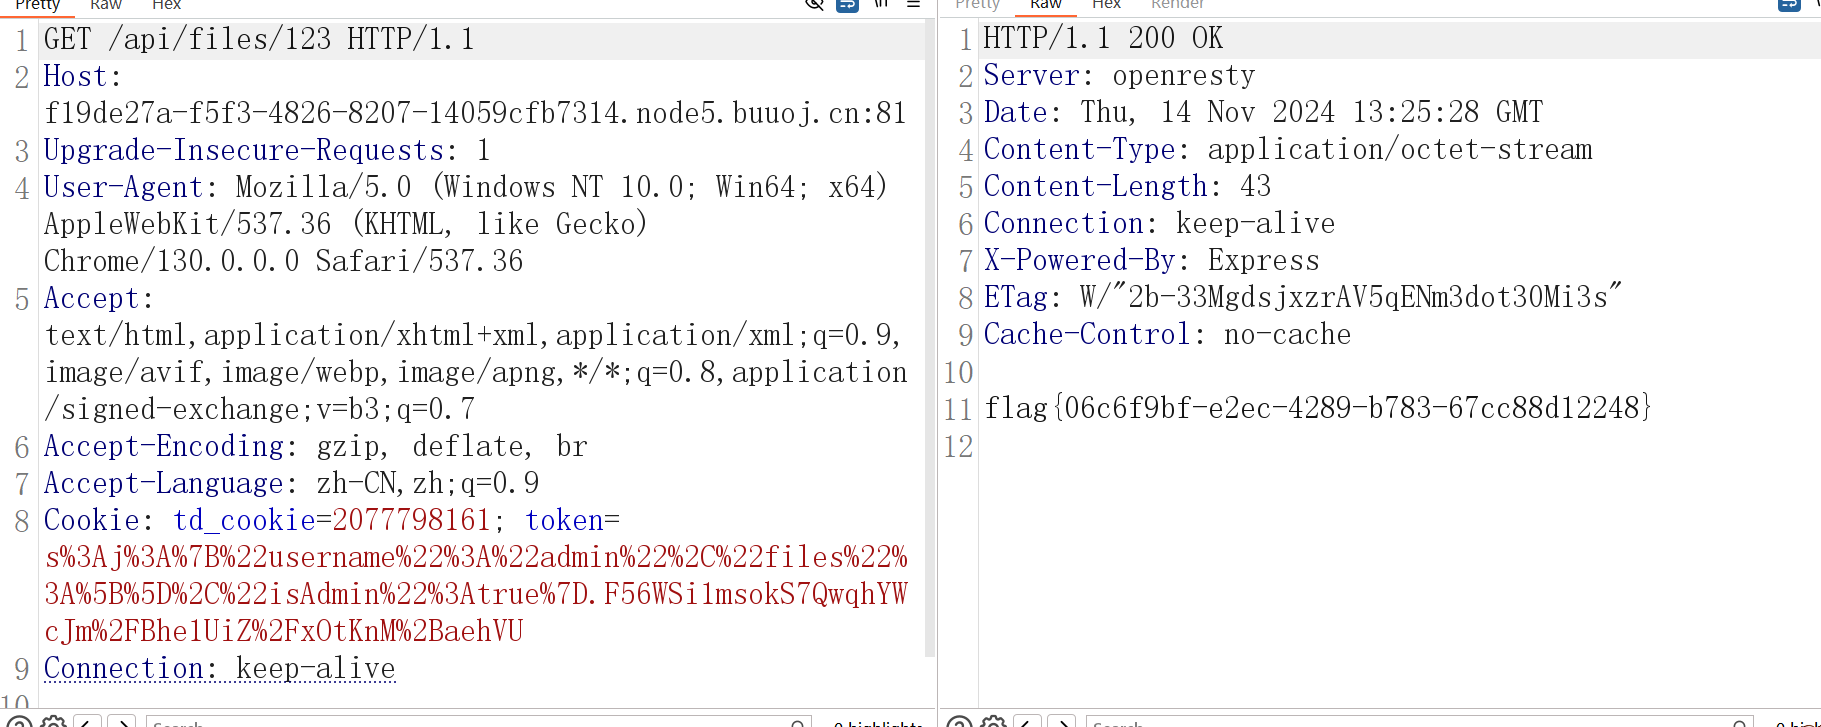The height and width of the screenshot is (727, 1821).
Task: Click request line GET /api/files/123 HTTP/1.1
Action: [x=259, y=40]
